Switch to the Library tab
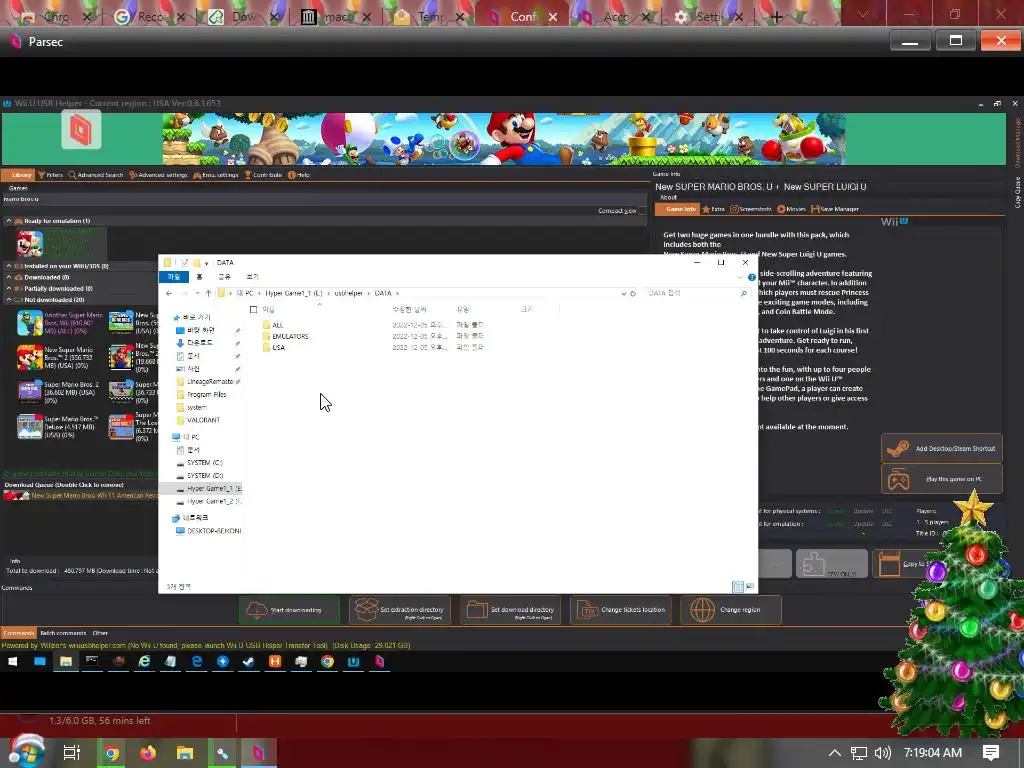1024x768 pixels. coord(18,175)
